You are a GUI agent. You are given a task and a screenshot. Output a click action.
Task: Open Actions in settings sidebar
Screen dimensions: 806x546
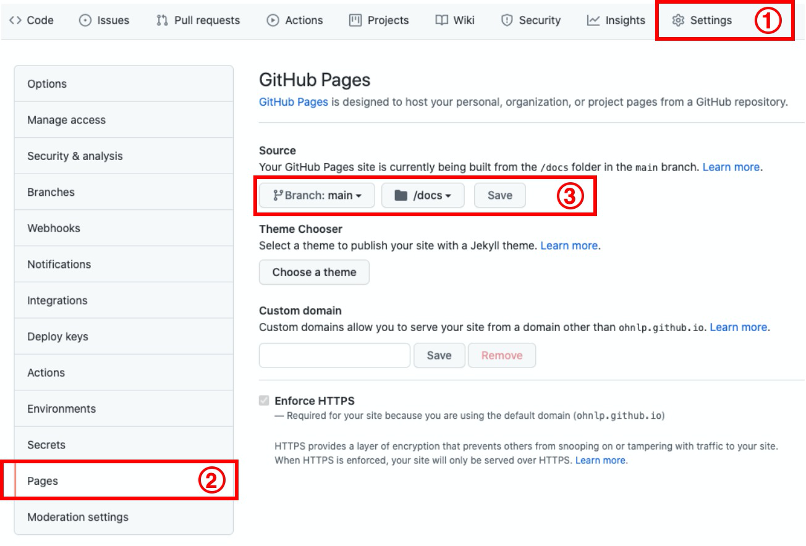pyautogui.click(x=124, y=372)
